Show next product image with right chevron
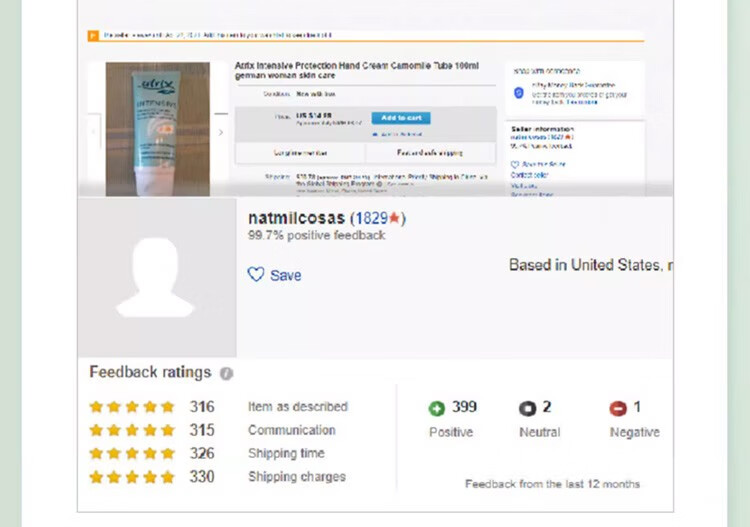This screenshot has height=527, width=750. click(221, 132)
